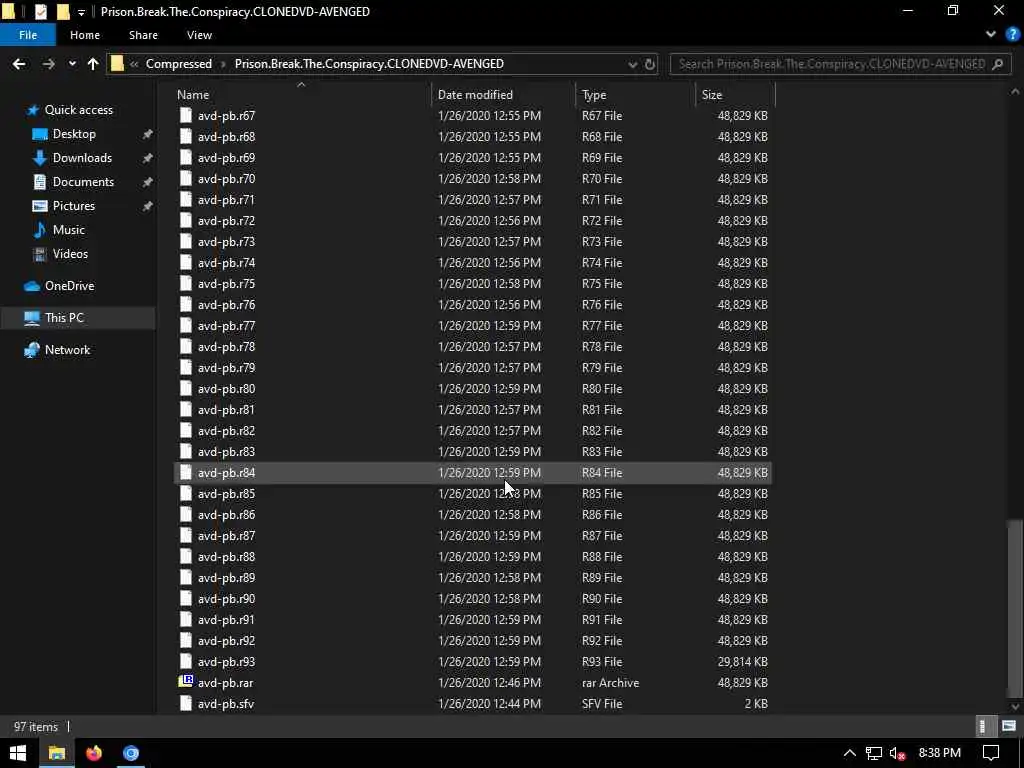Switch to large icons view layout
This screenshot has height=768, width=1024.
pyautogui.click(x=1009, y=726)
